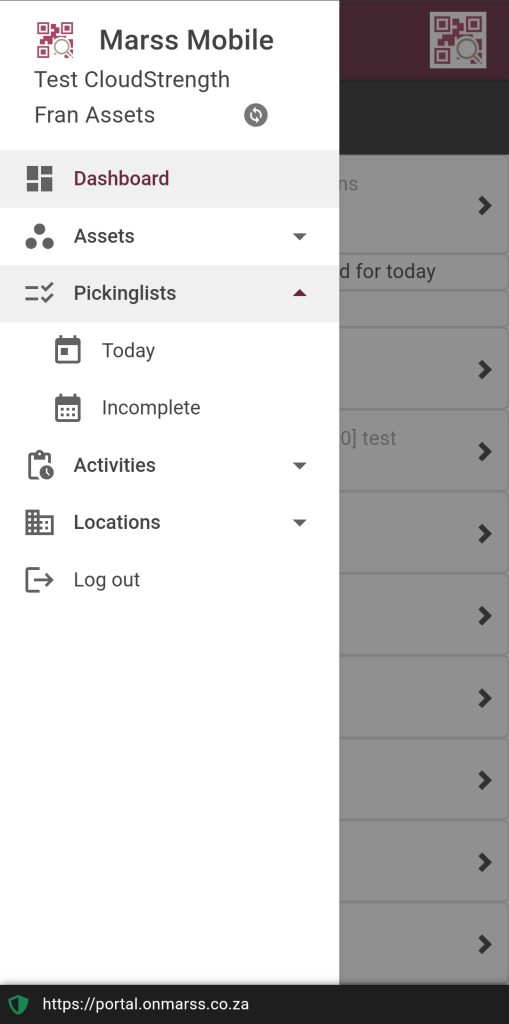Click the Locations building icon
The image size is (509, 1024).
(x=39, y=522)
